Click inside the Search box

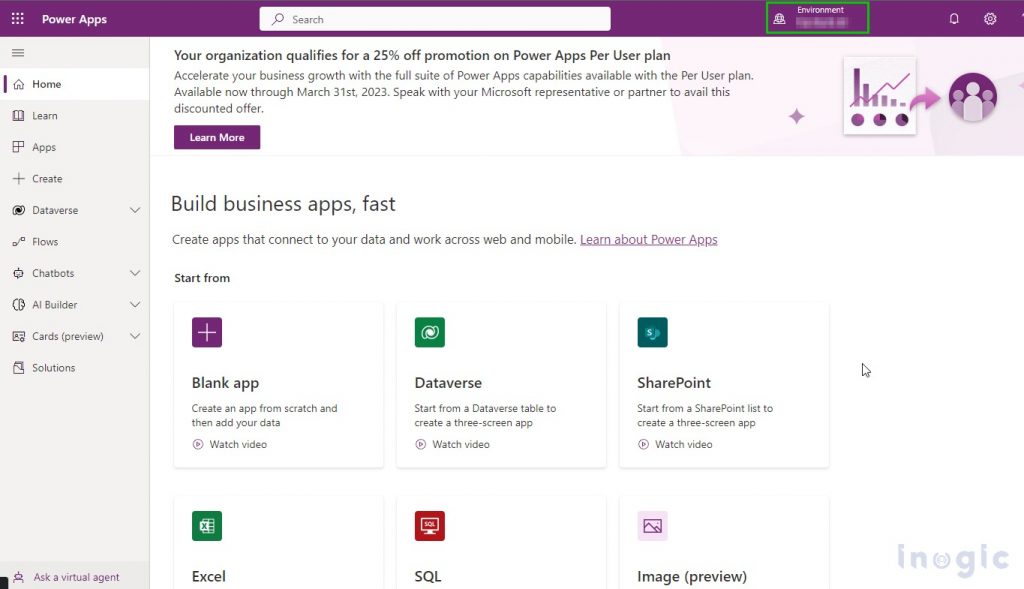(x=435, y=19)
